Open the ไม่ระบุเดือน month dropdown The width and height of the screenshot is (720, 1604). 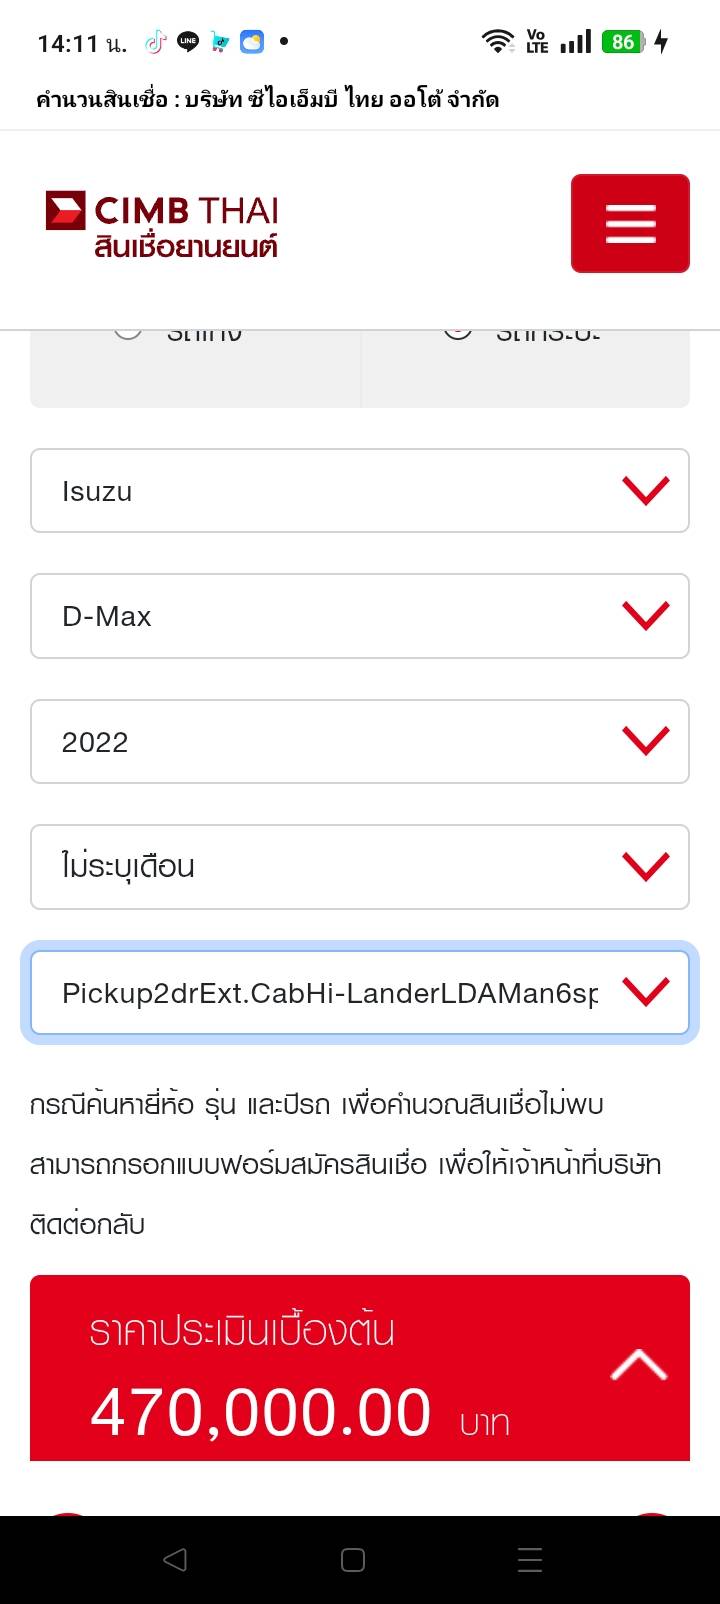click(x=360, y=867)
